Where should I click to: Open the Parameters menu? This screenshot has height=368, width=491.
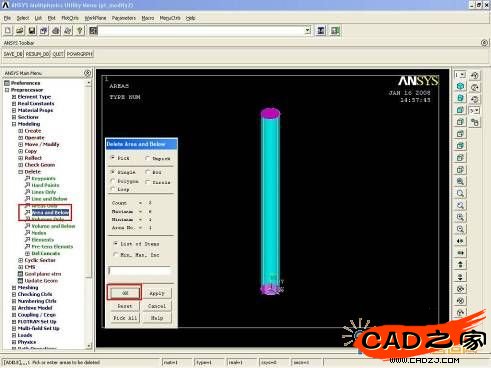(124, 18)
